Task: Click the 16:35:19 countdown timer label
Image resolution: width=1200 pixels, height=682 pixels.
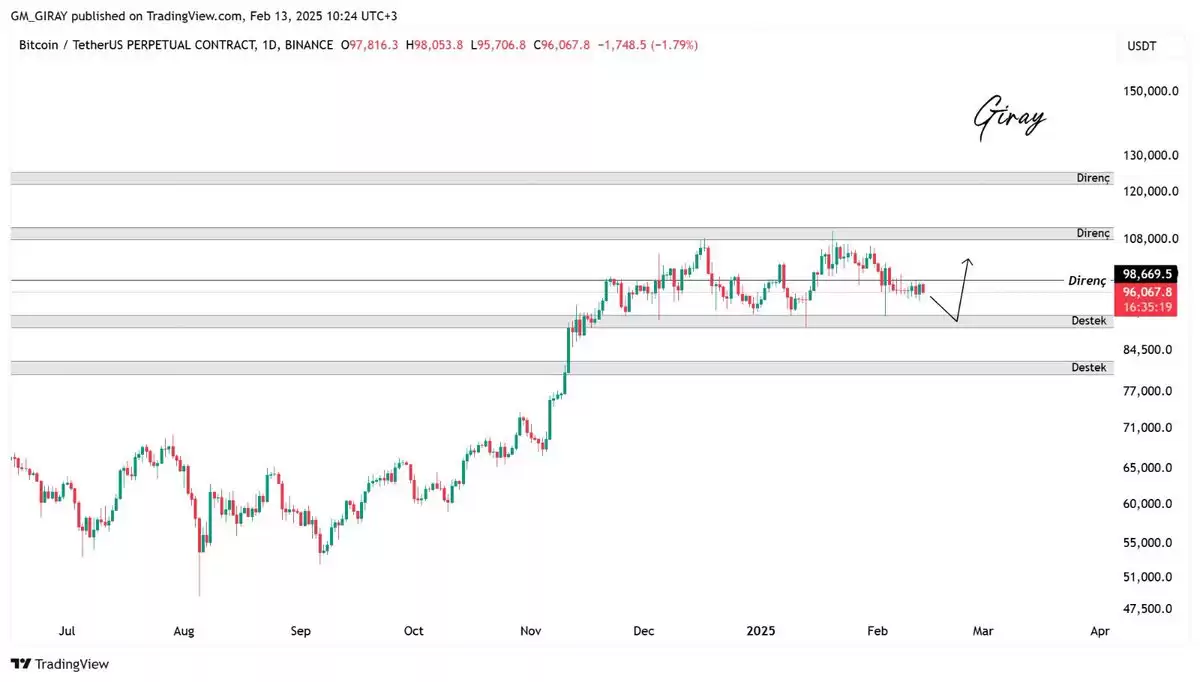Action: (x=1147, y=308)
